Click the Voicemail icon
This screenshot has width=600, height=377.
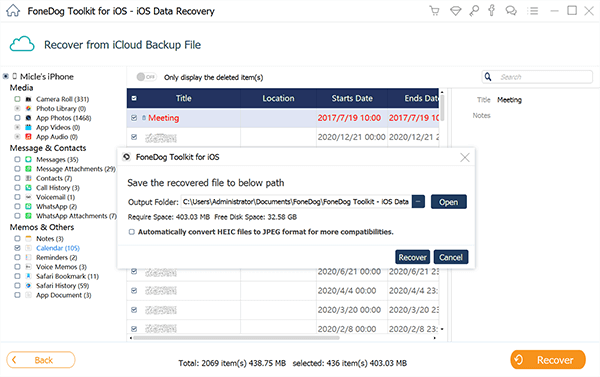[x=28, y=197]
